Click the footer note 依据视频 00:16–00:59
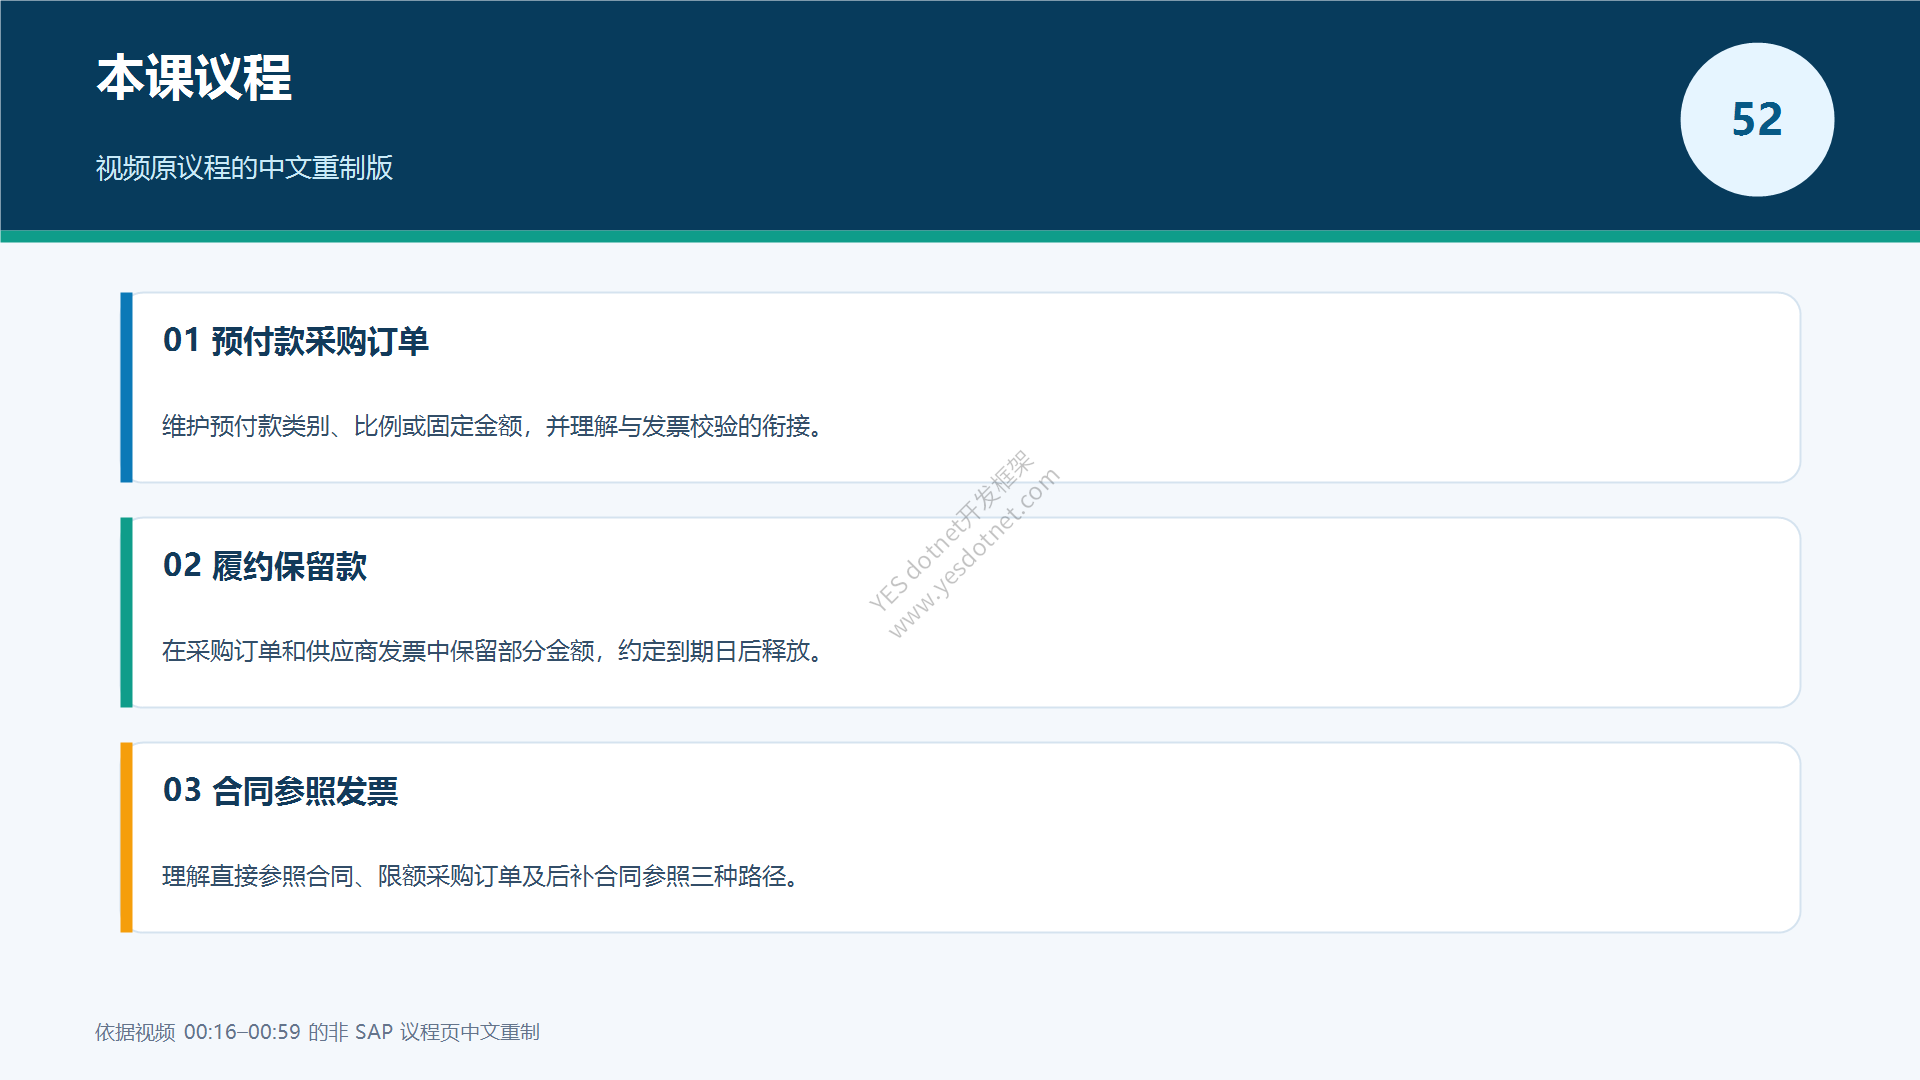The image size is (1920, 1080). pyautogui.click(x=198, y=1032)
